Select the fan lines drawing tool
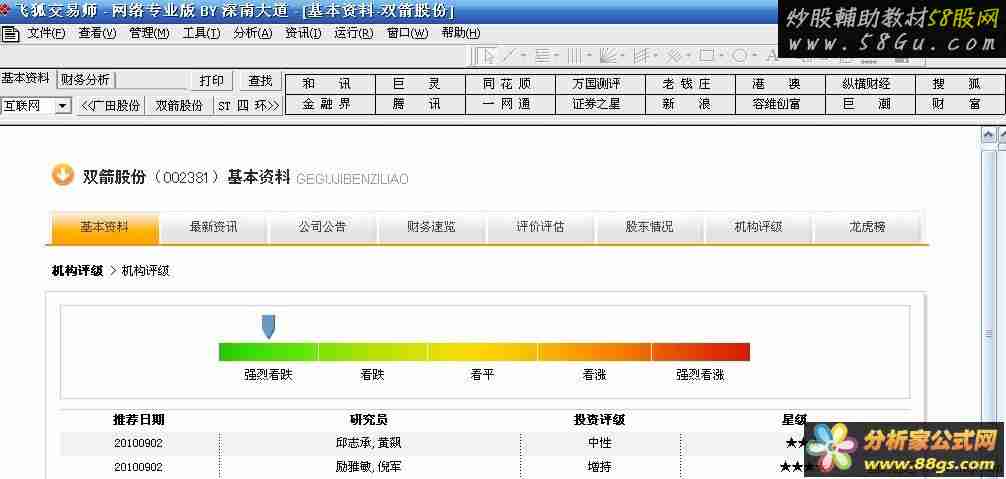 click(x=607, y=56)
